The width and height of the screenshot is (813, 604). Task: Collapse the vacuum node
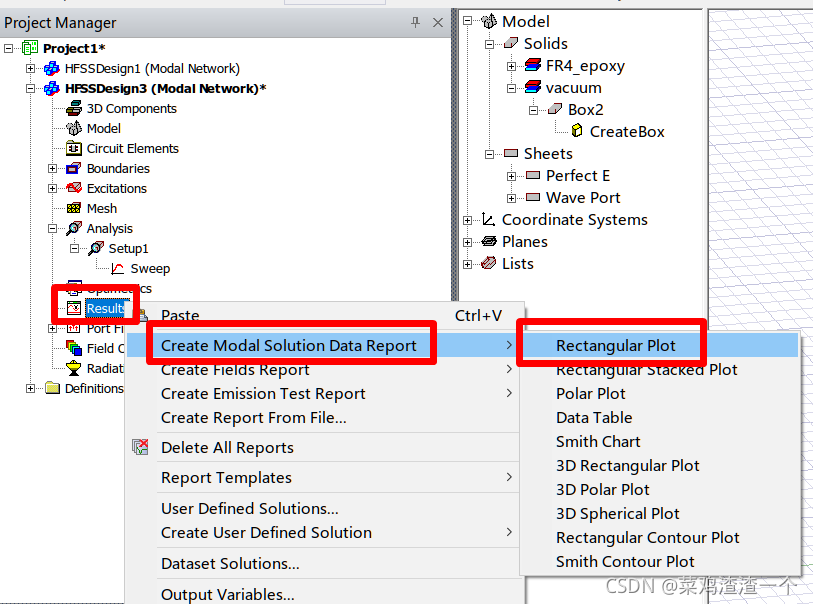click(511, 88)
